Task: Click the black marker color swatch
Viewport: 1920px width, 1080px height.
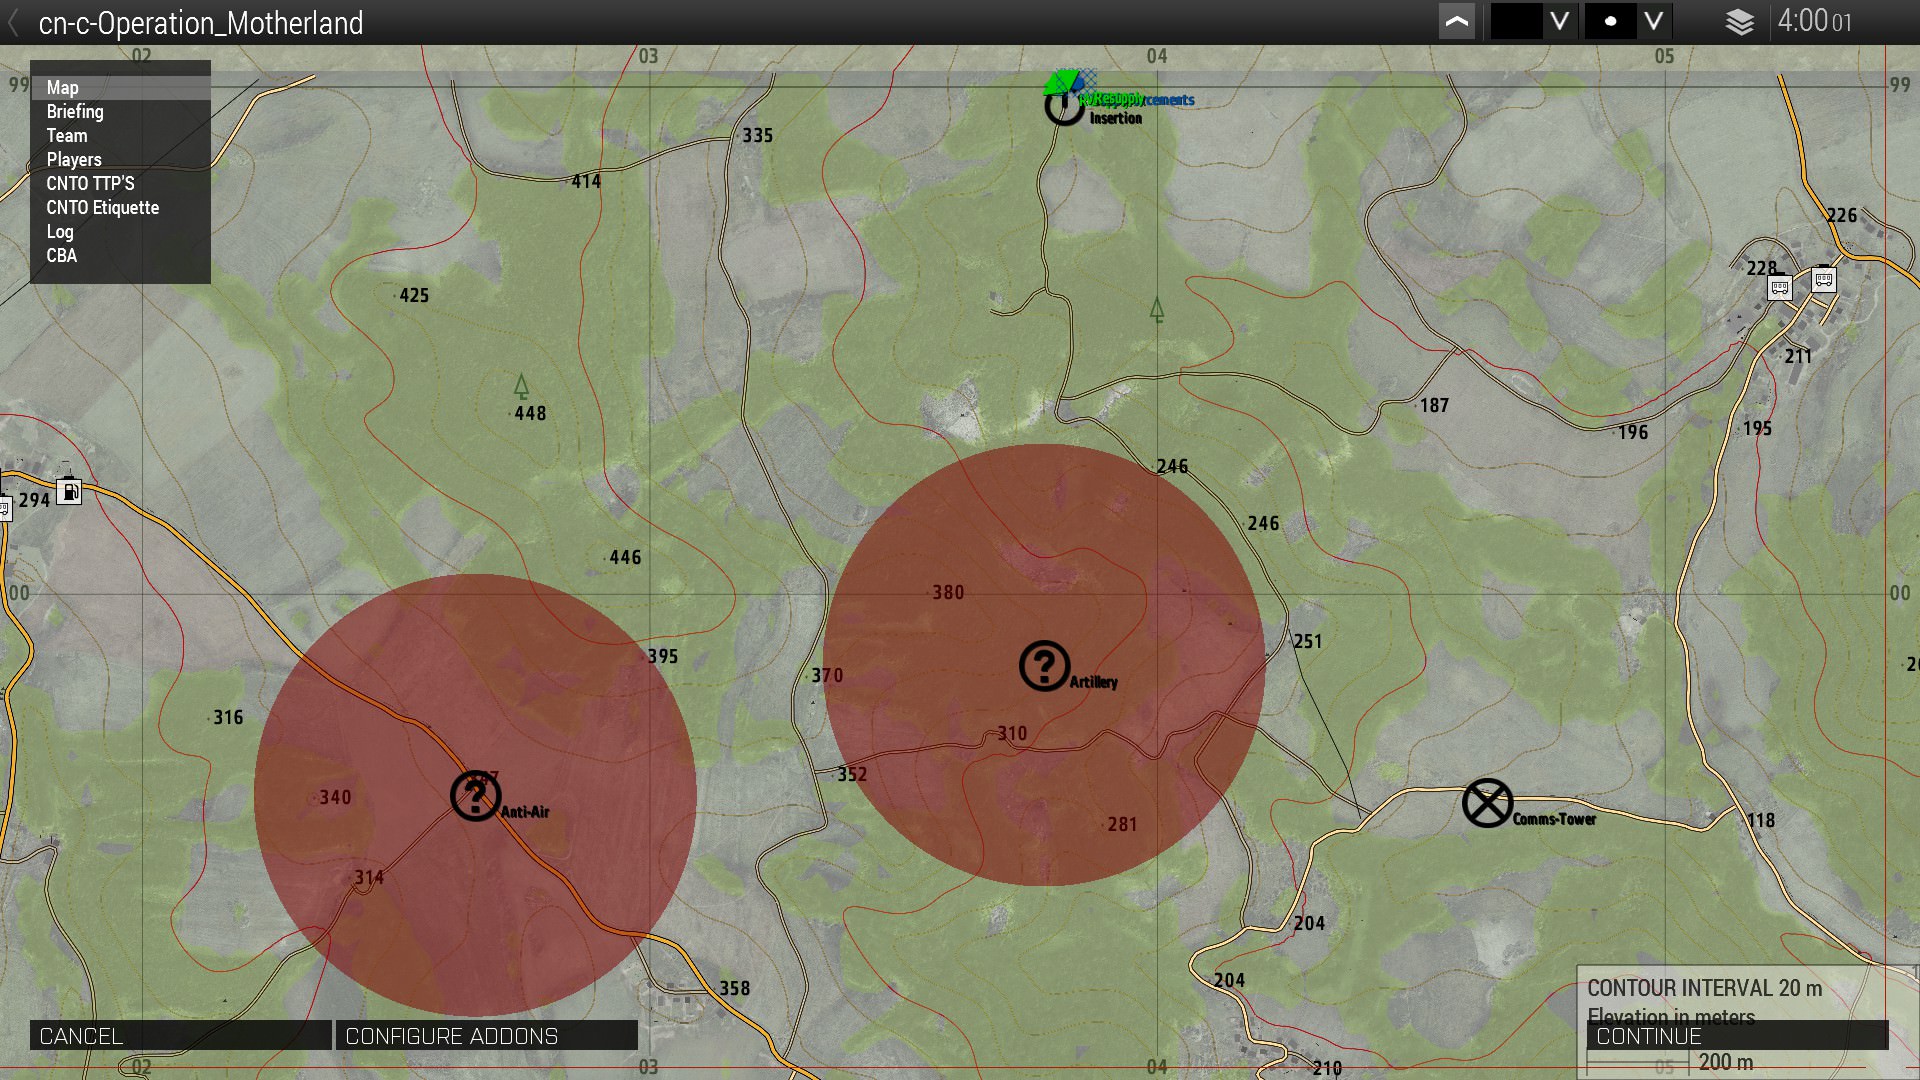Action: [x=1516, y=21]
